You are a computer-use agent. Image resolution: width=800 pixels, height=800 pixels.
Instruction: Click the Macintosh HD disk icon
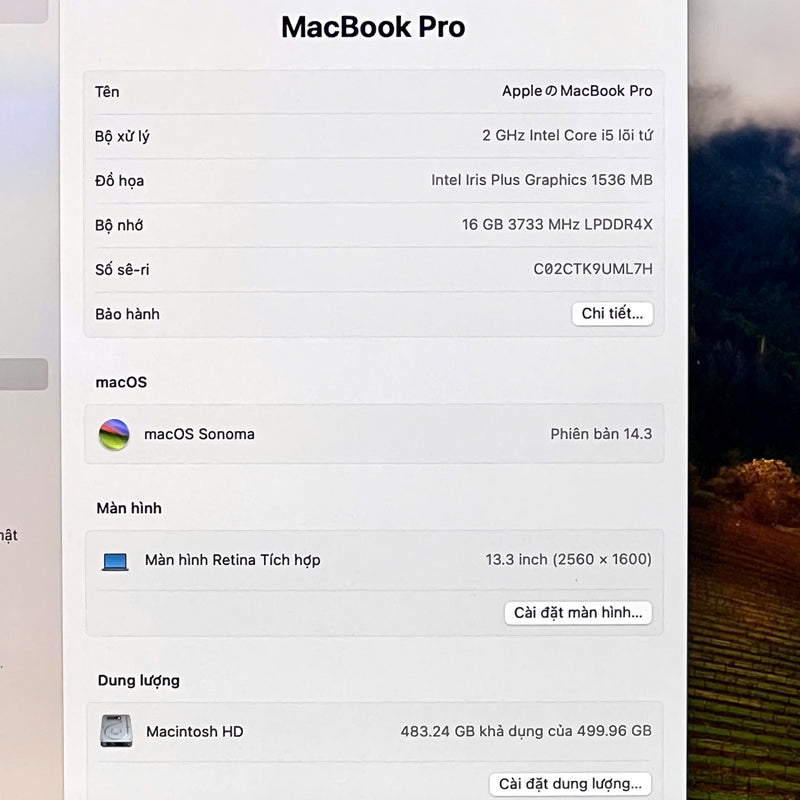tap(115, 731)
